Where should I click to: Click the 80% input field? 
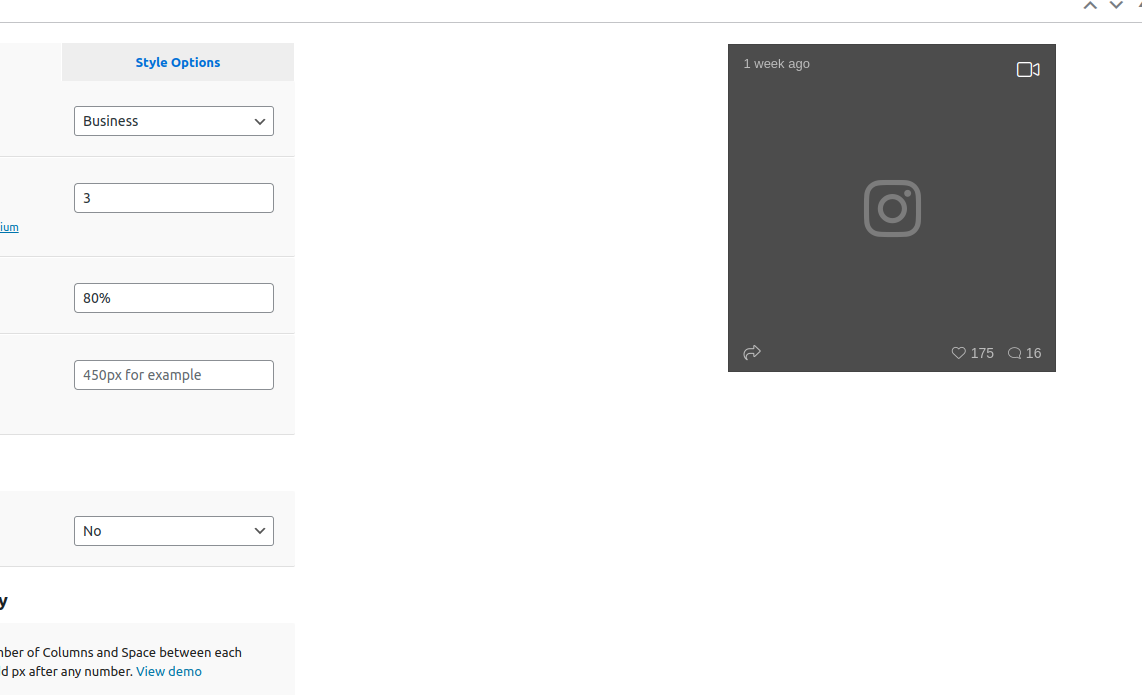[x=174, y=298]
